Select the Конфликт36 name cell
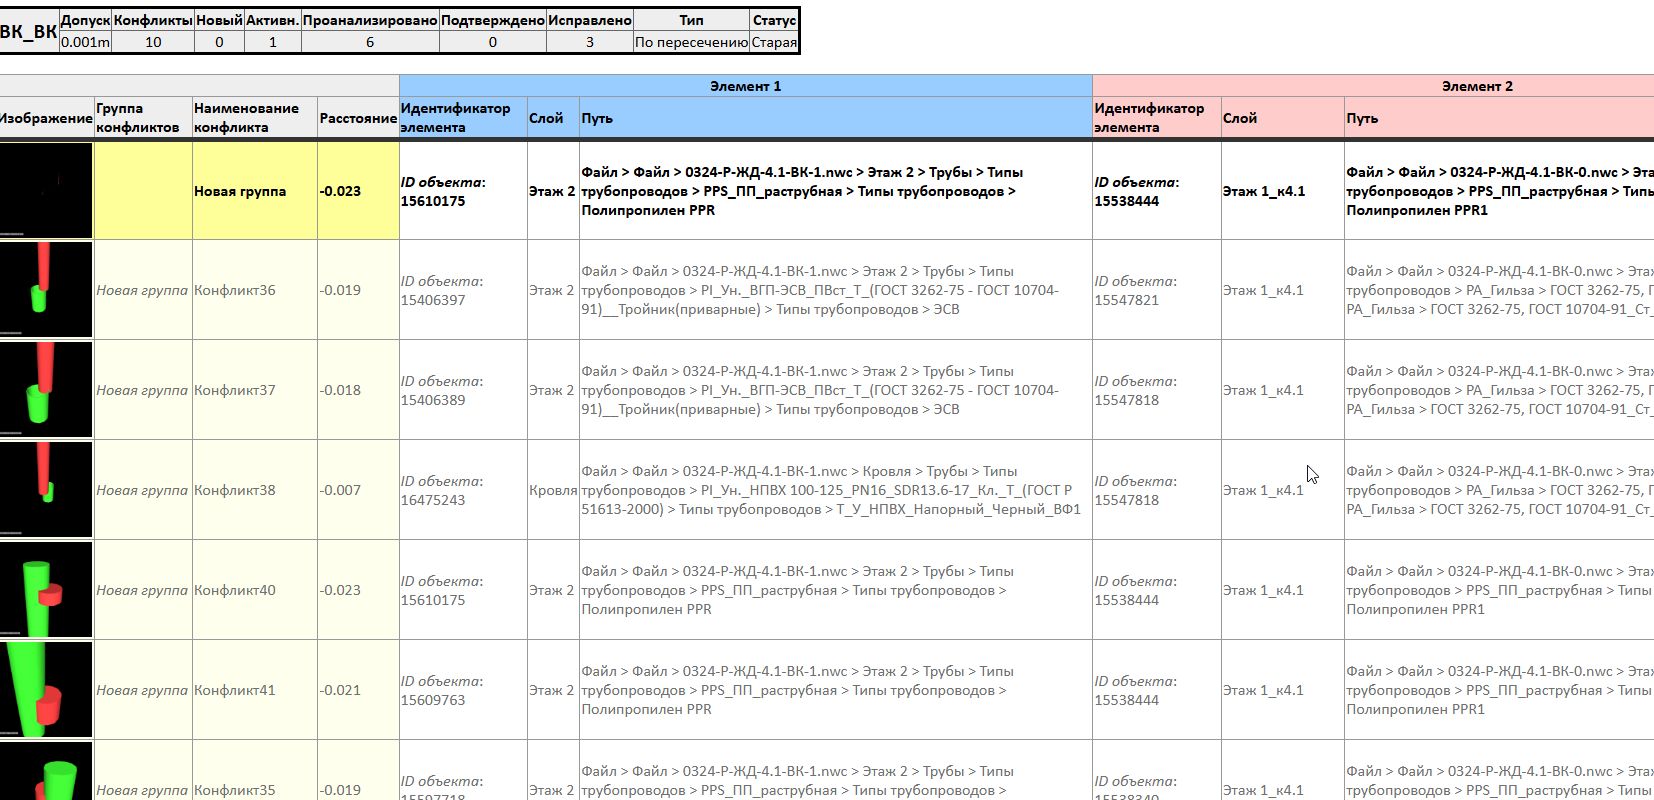The height and width of the screenshot is (800, 1654). coord(255,290)
